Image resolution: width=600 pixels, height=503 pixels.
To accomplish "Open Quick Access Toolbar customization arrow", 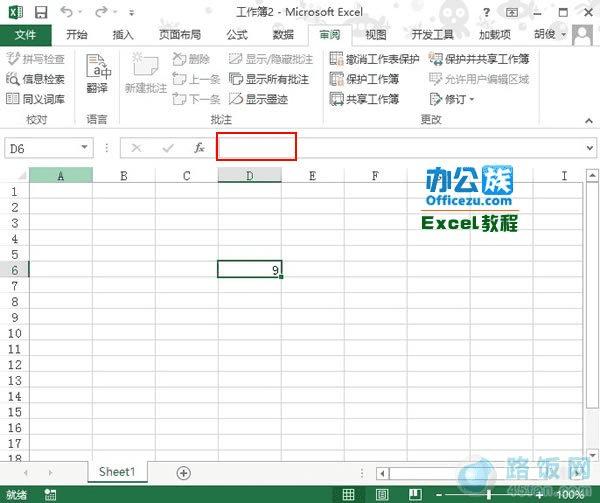I will click(x=131, y=13).
